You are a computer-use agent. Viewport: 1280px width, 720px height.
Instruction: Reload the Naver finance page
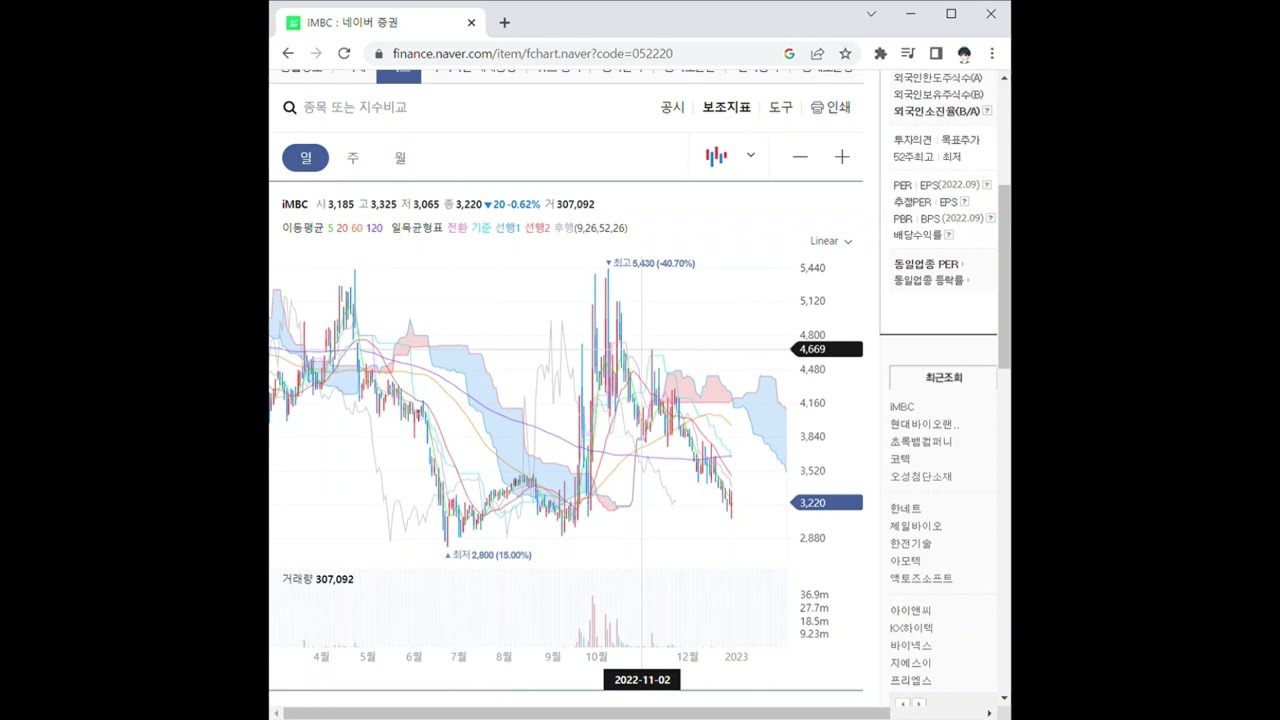pyautogui.click(x=344, y=53)
